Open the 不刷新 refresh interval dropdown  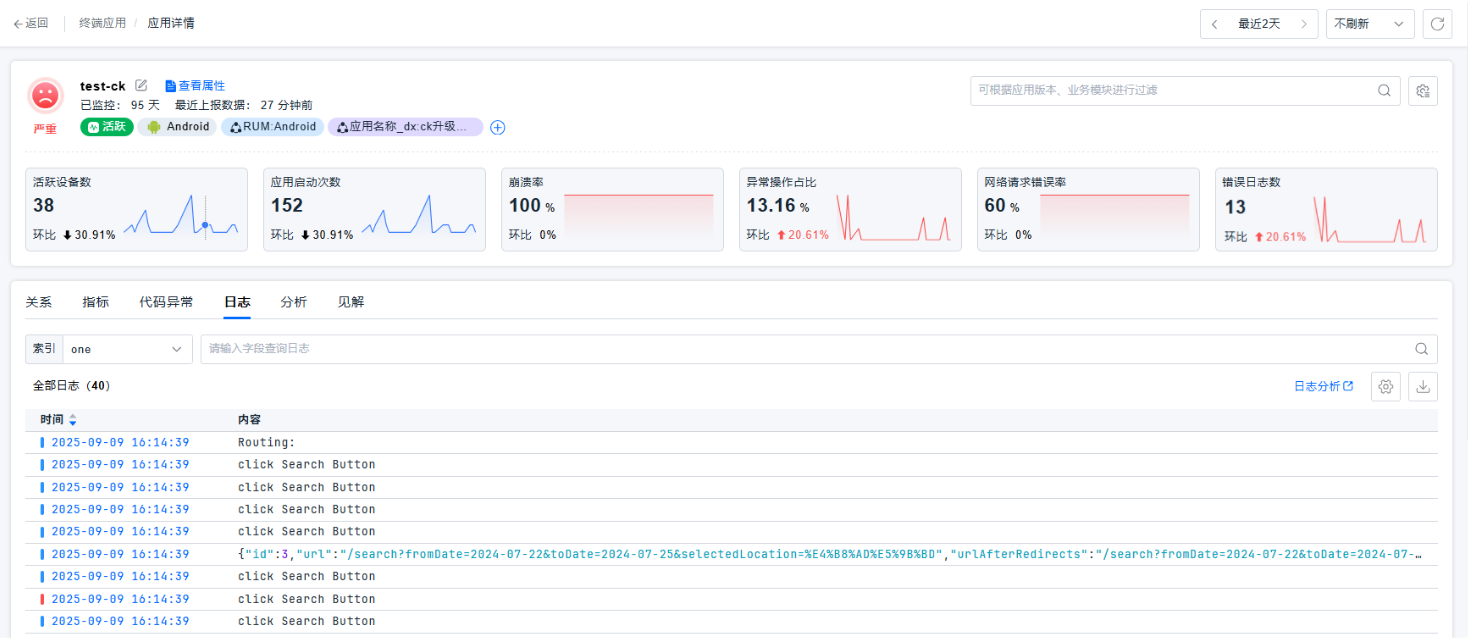pos(1369,24)
